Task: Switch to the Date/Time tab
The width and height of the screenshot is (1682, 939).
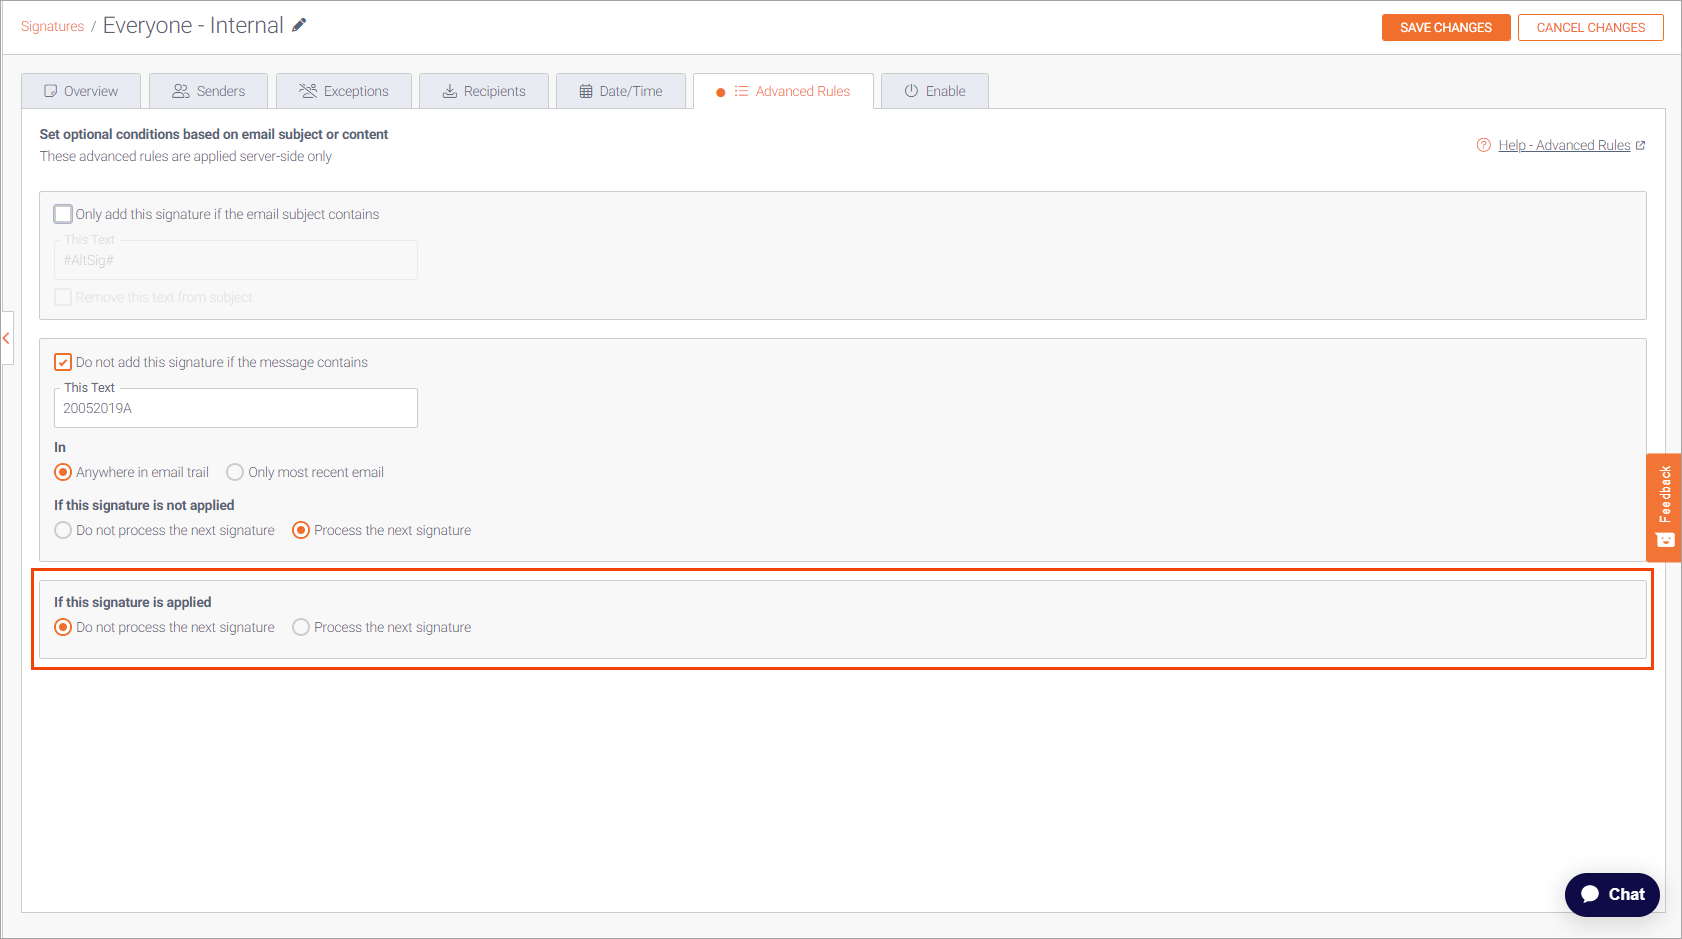Action: [x=620, y=91]
